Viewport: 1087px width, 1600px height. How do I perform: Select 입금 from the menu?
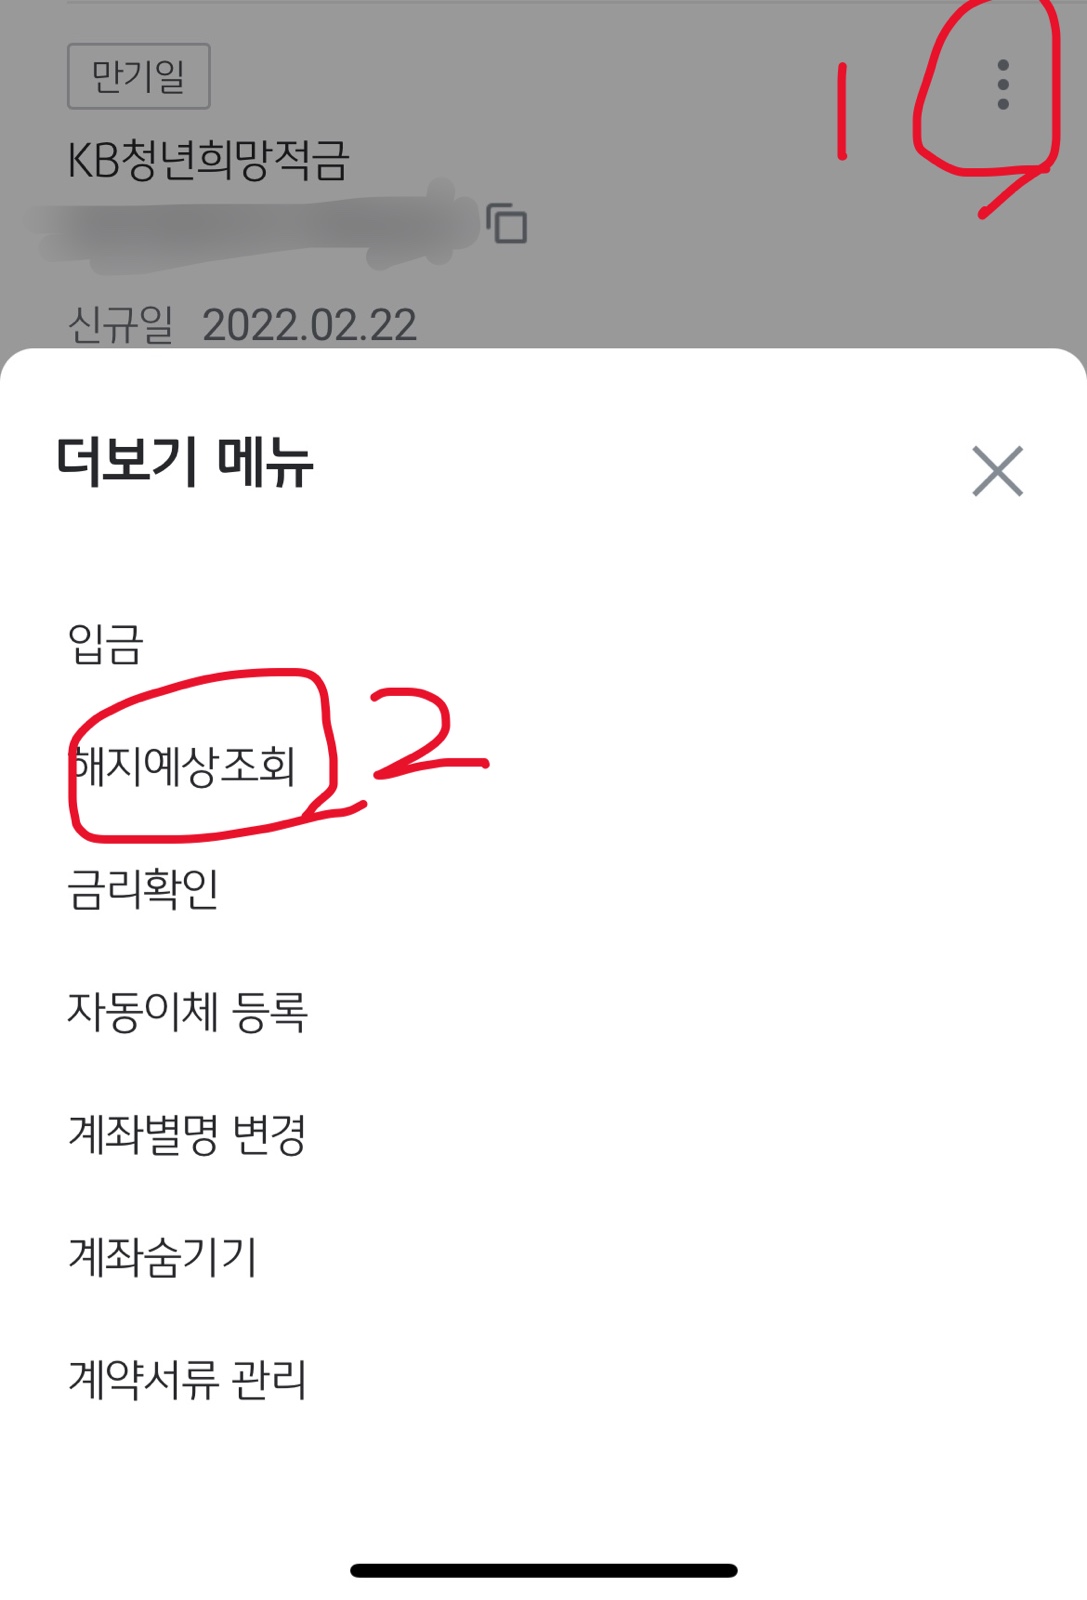[106, 643]
